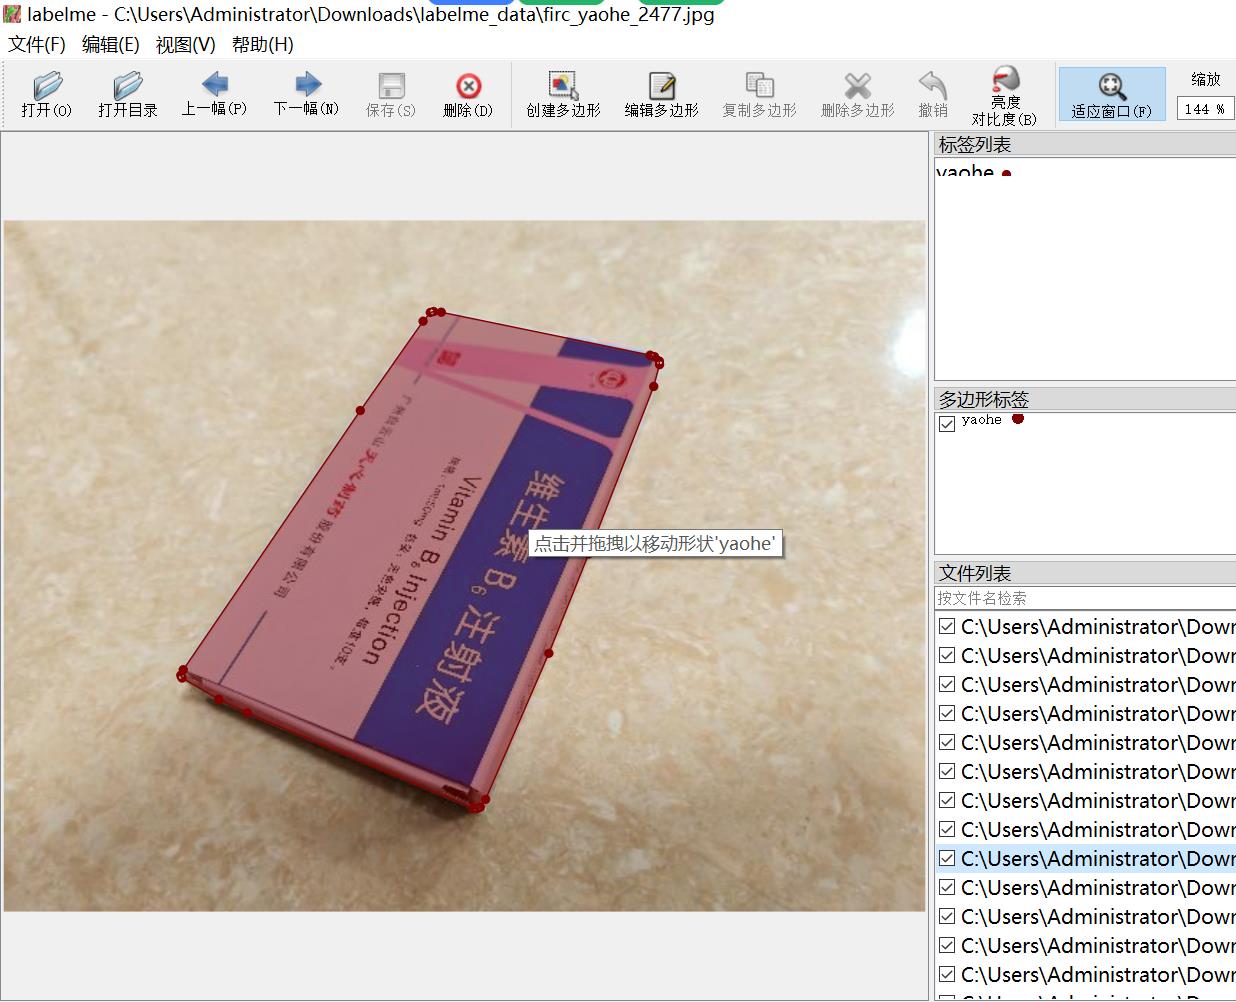Click the red color dot beside polygon label yaohe

point(1018,419)
